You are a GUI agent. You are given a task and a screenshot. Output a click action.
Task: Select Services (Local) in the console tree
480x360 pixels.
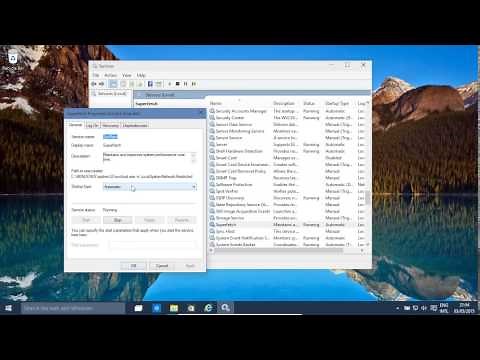coord(112,94)
